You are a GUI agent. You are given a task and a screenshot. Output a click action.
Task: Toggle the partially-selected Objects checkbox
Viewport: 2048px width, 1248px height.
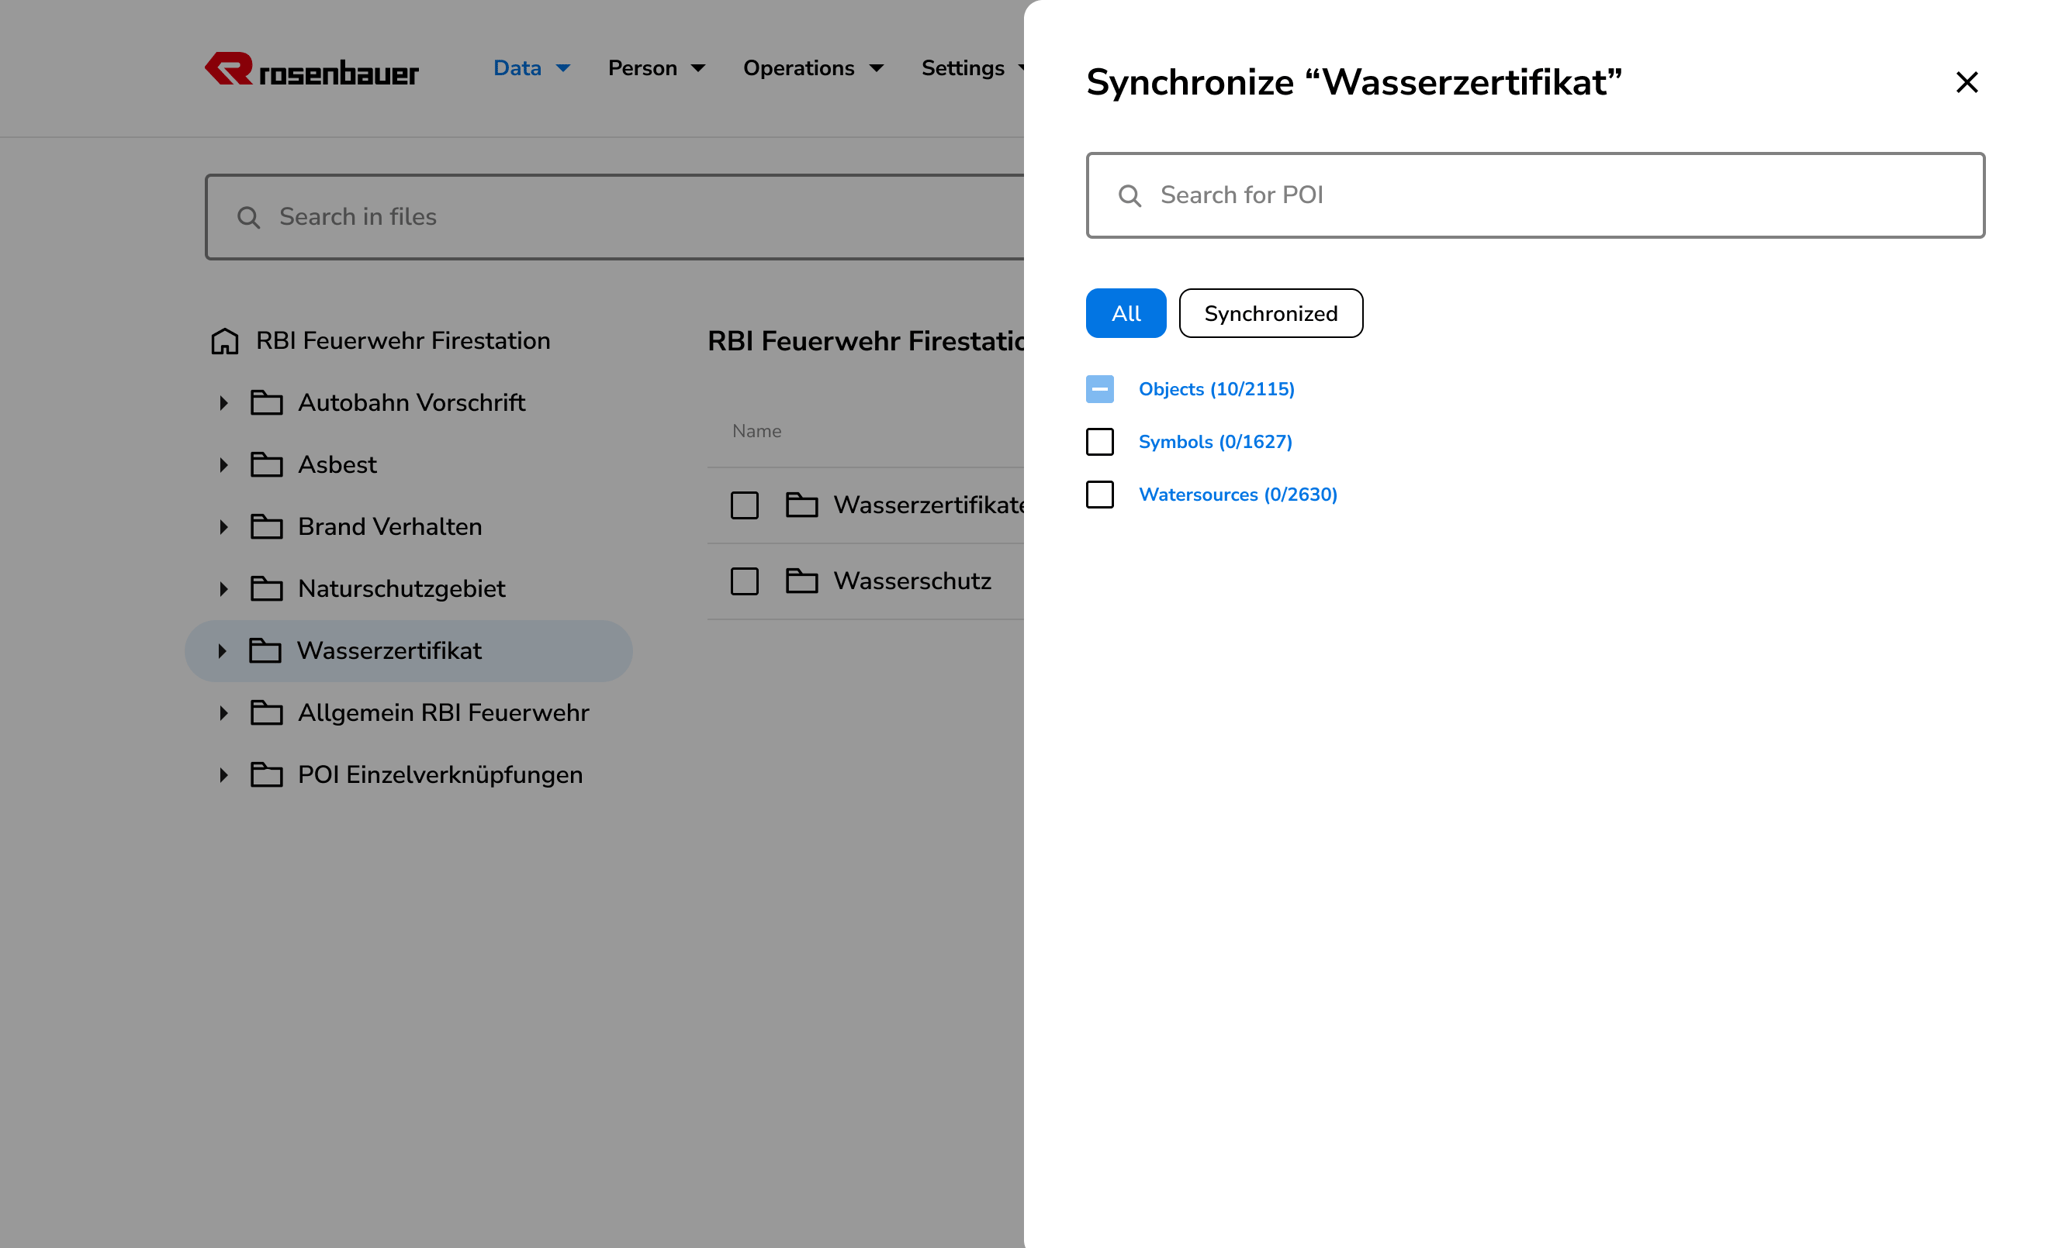(x=1100, y=388)
